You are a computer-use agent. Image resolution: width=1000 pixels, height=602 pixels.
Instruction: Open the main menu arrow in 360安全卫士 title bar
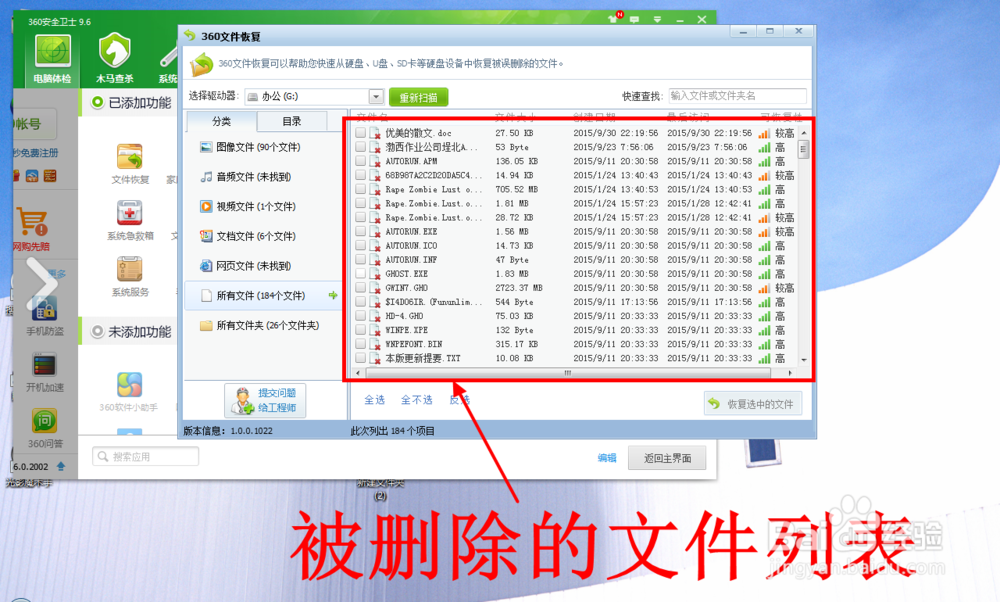(x=657, y=20)
